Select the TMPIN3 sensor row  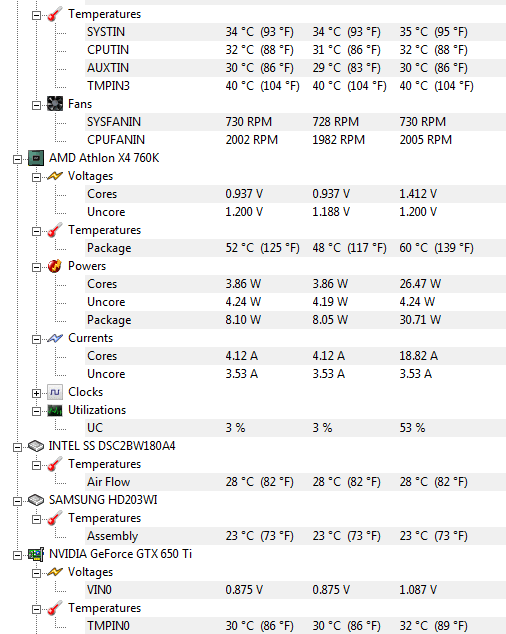(x=295, y=86)
